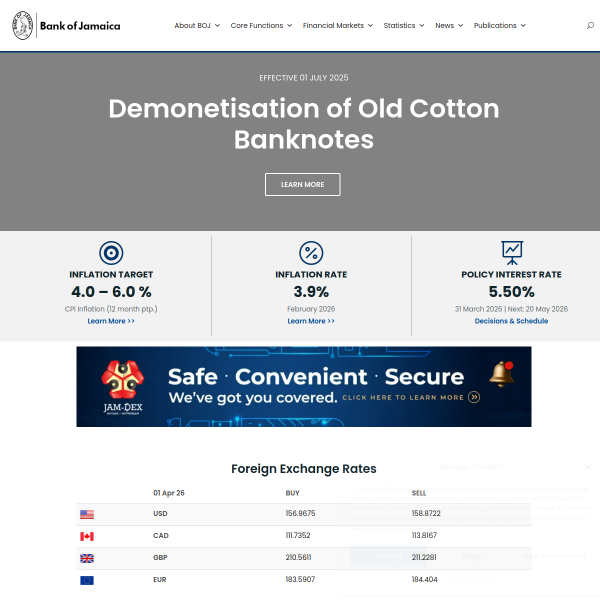The height and width of the screenshot is (600, 600).
Task: Expand the Core Functions dropdown
Action: [261, 26]
